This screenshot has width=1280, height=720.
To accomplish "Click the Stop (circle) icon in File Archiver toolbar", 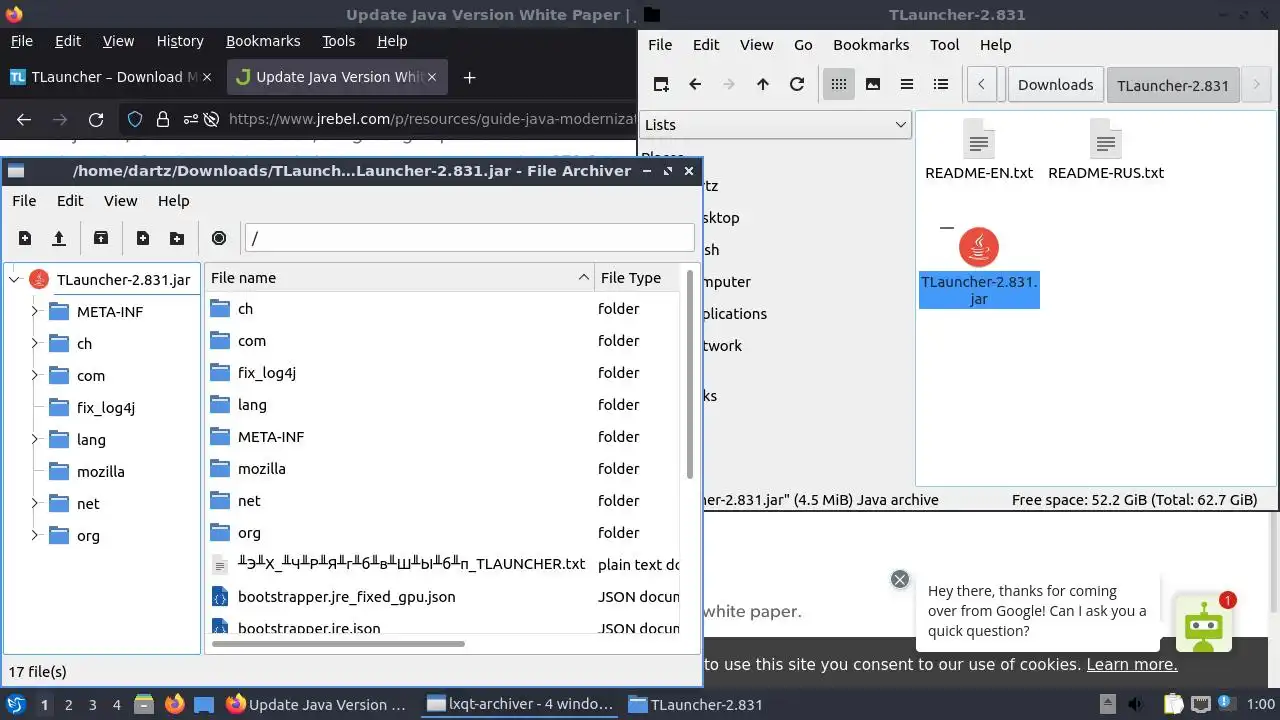I will [219, 238].
